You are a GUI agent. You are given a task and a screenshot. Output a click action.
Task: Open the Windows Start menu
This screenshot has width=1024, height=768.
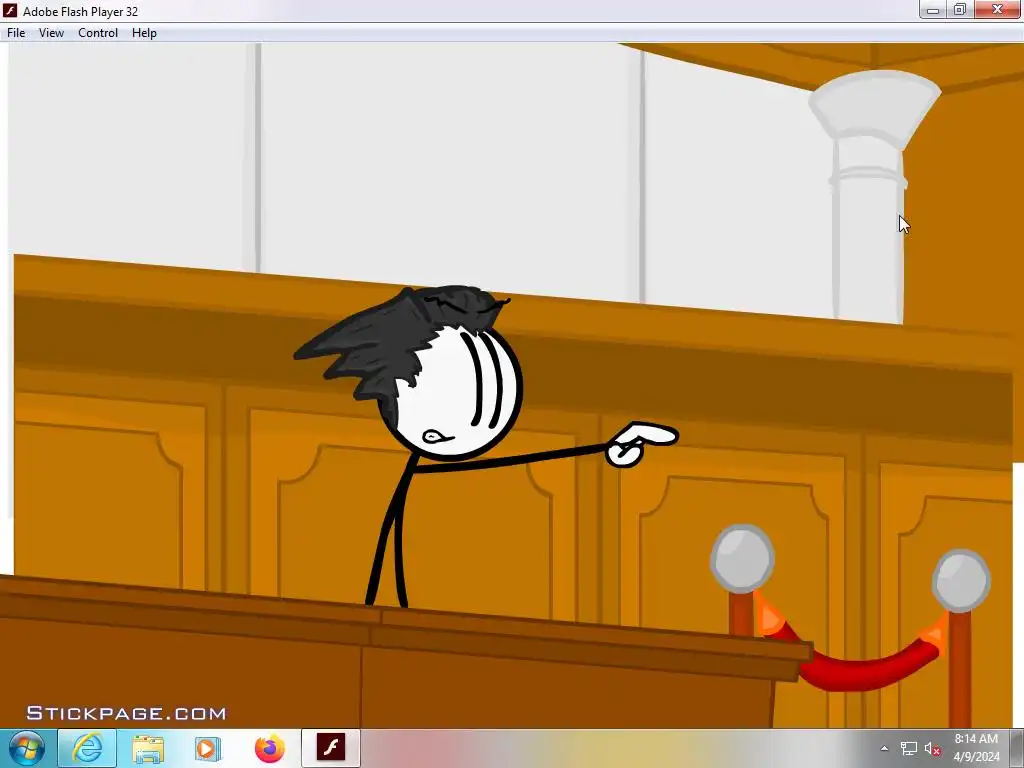(26, 748)
